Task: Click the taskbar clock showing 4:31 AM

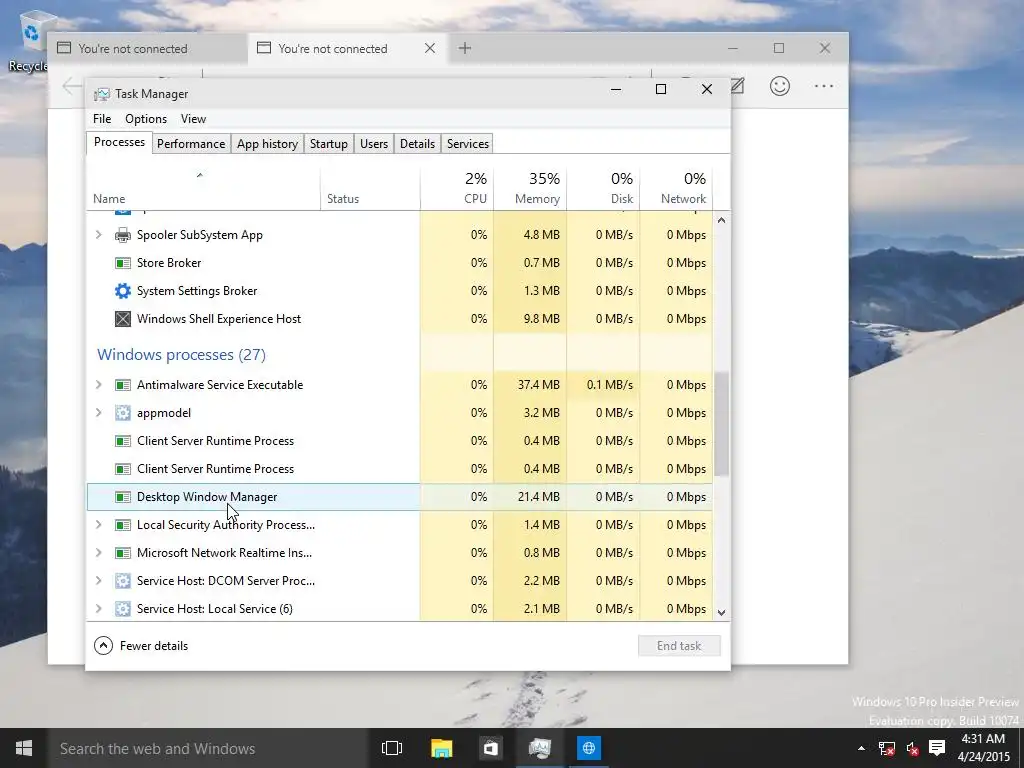Action: pos(984,748)
